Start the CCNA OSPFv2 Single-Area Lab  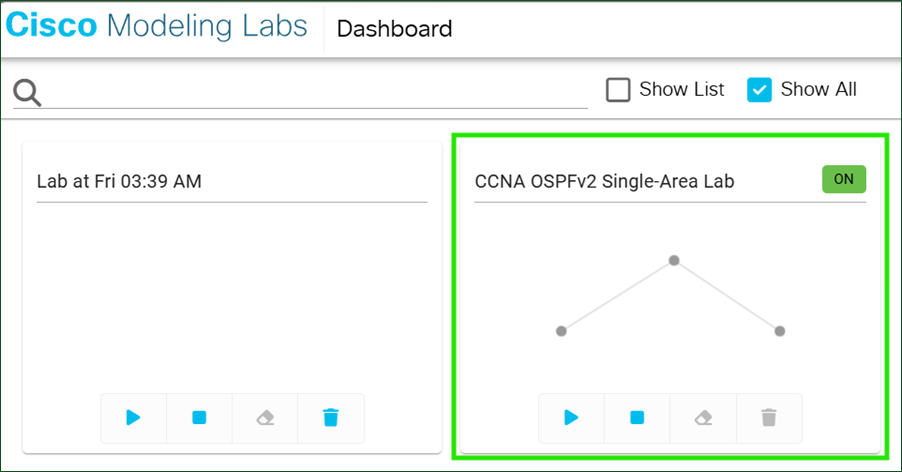[x=571, y=417]
